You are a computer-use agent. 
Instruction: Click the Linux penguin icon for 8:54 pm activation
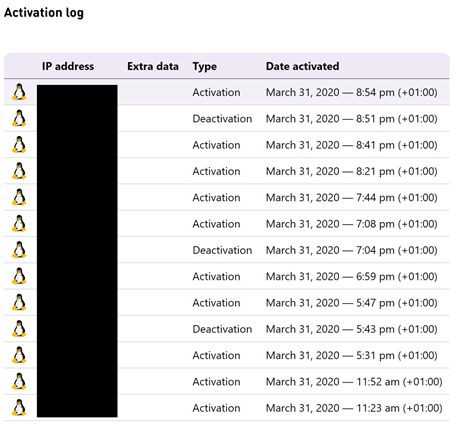click(x=19, y=92)
